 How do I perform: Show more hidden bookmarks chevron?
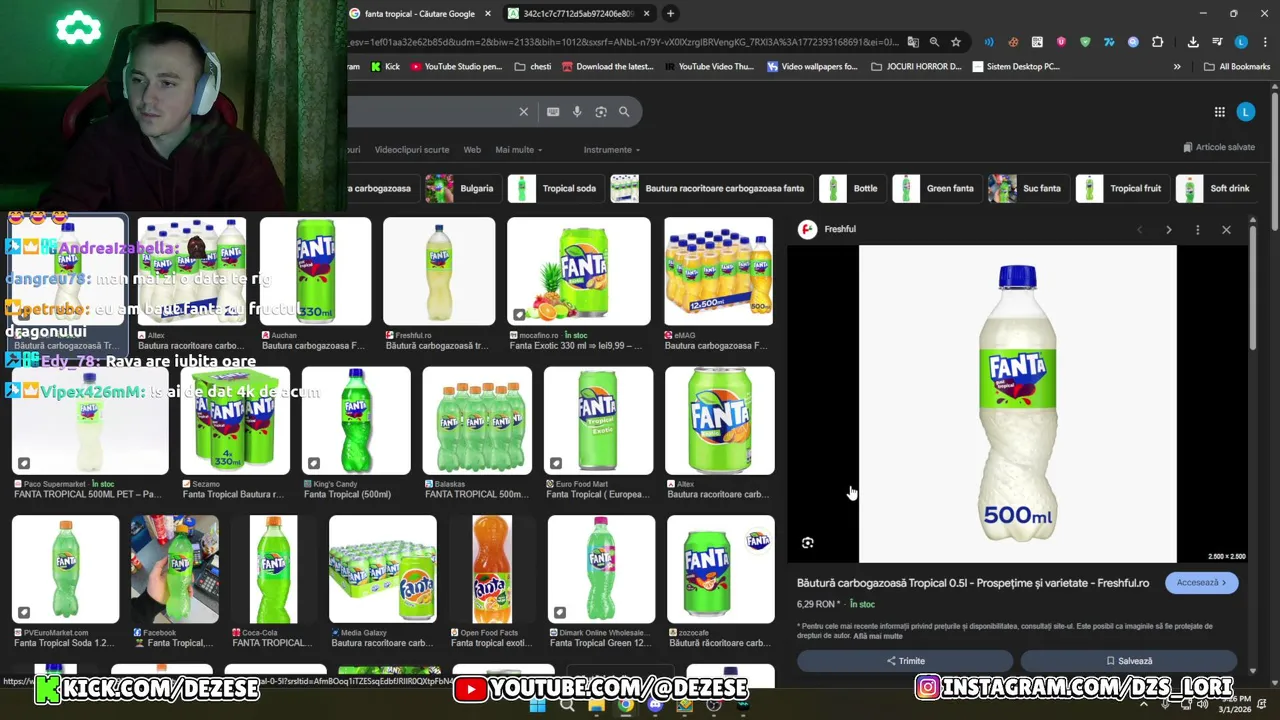(1177, 67)
